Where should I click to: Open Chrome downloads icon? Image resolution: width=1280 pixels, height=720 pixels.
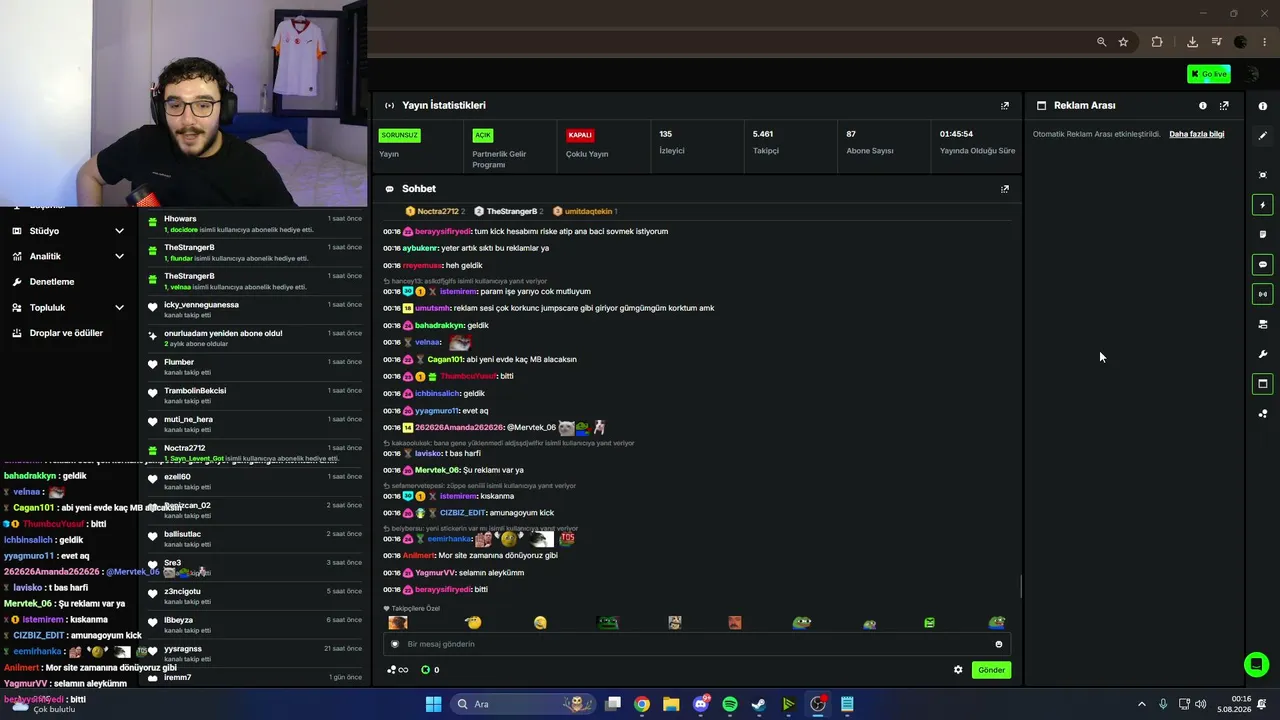1192,42
